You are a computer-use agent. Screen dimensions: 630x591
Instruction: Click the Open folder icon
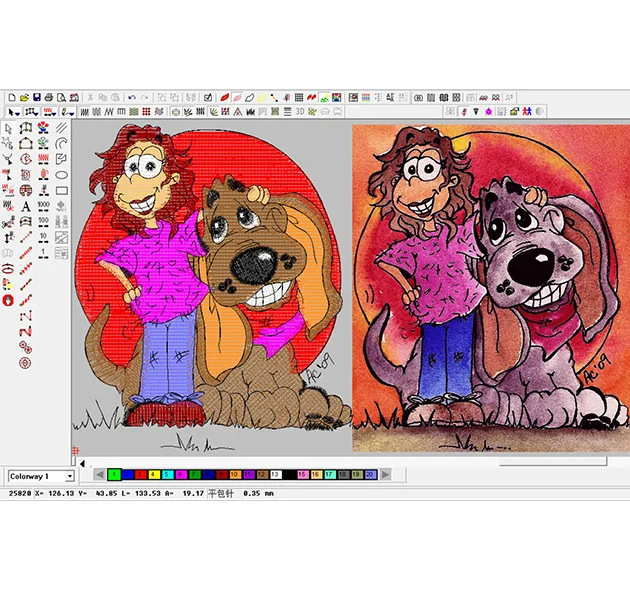24,97
